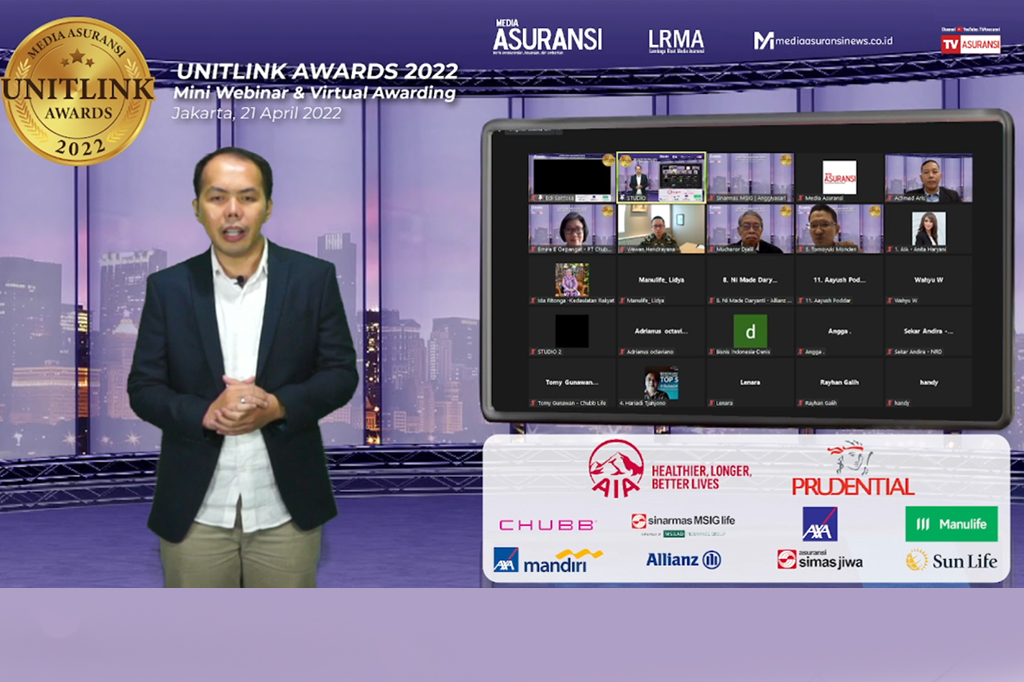Select the Lenara participant tile
This screenshot has width=1024, height=682.
750,383
